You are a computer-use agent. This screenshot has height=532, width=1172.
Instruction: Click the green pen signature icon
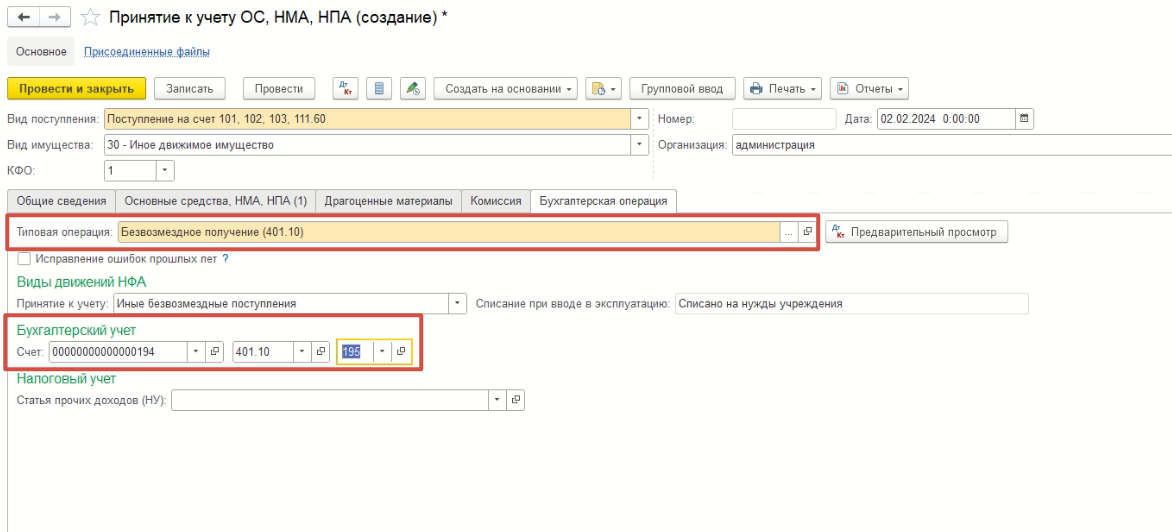click(413, 88)
